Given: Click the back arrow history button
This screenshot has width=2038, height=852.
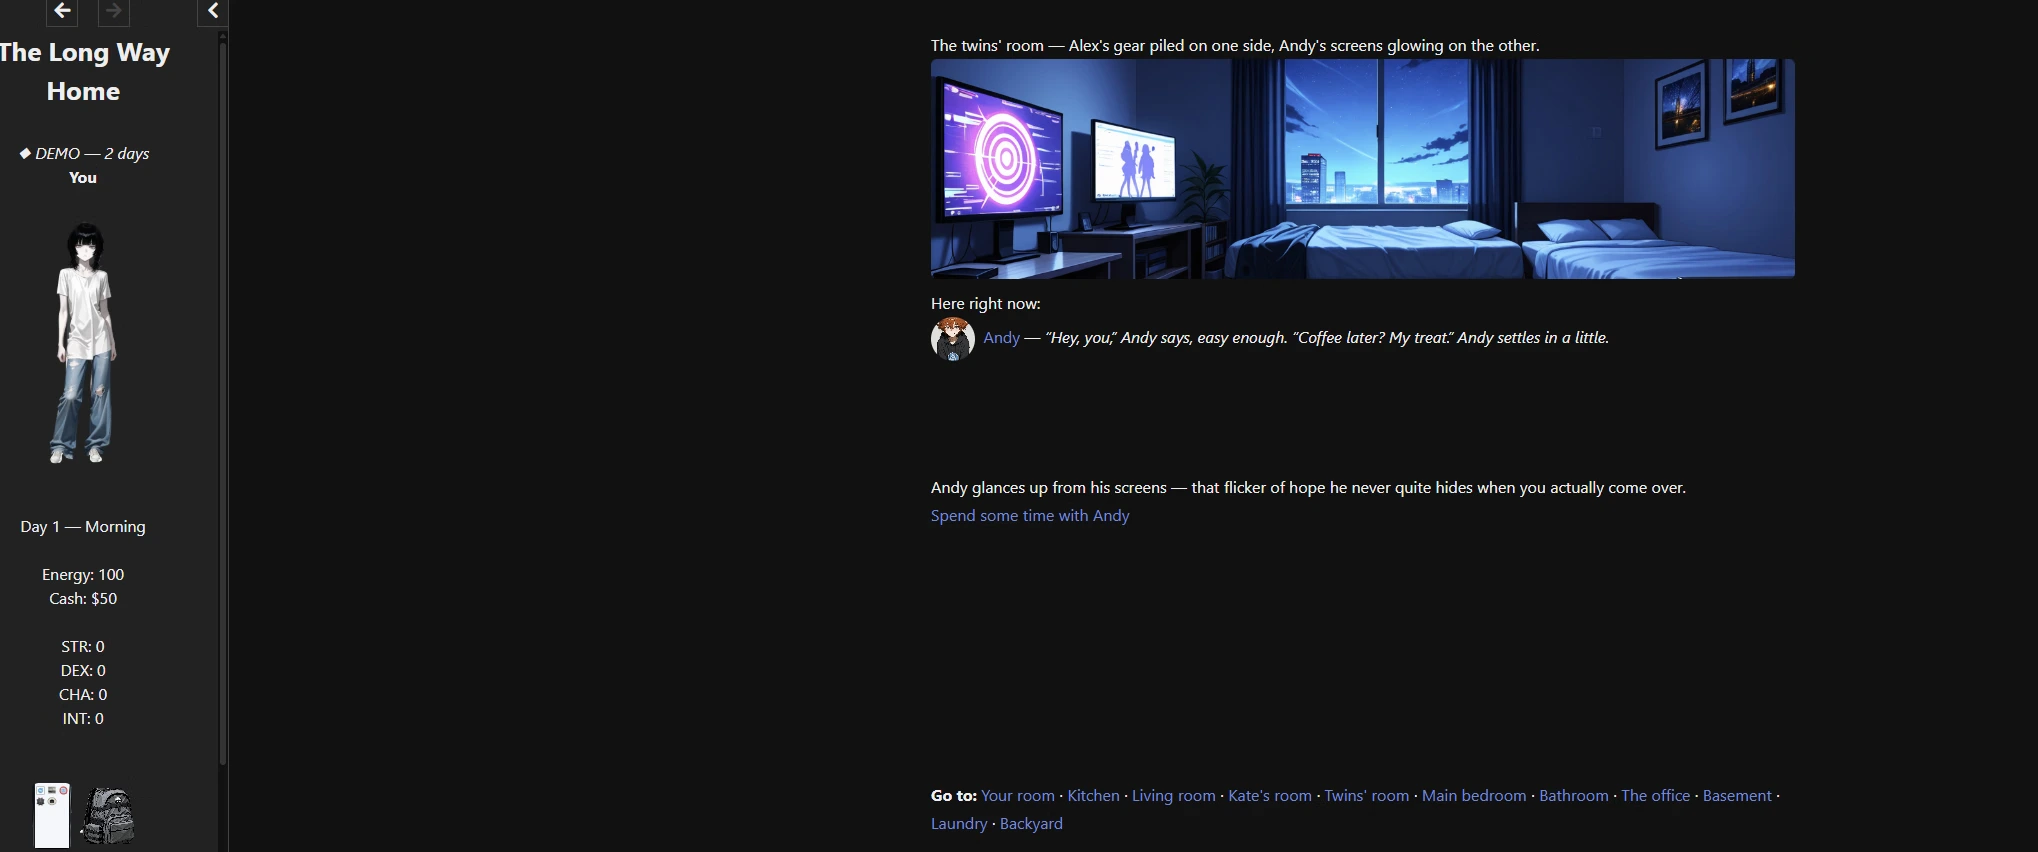Looking at the screenshot, I should (x=62, y=11).
